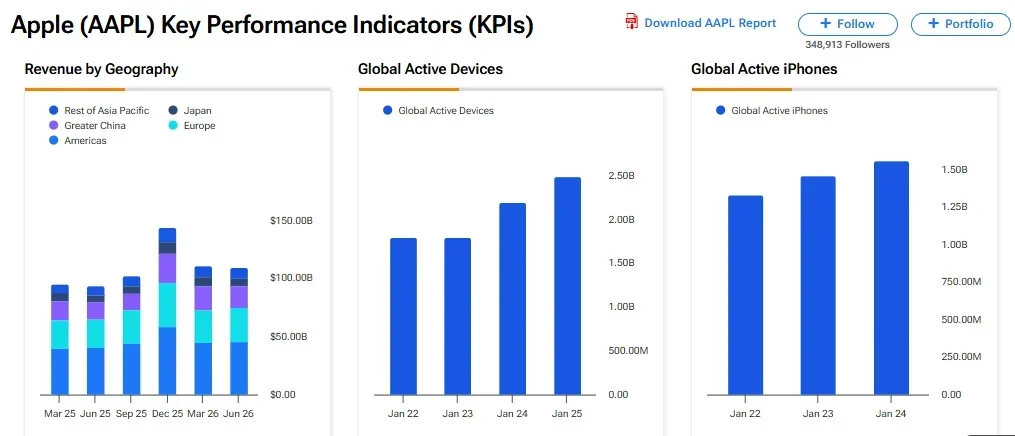Select Jan 24 bar in Global Active Devices
The image size is (1015, 436).
click(513, 299)
